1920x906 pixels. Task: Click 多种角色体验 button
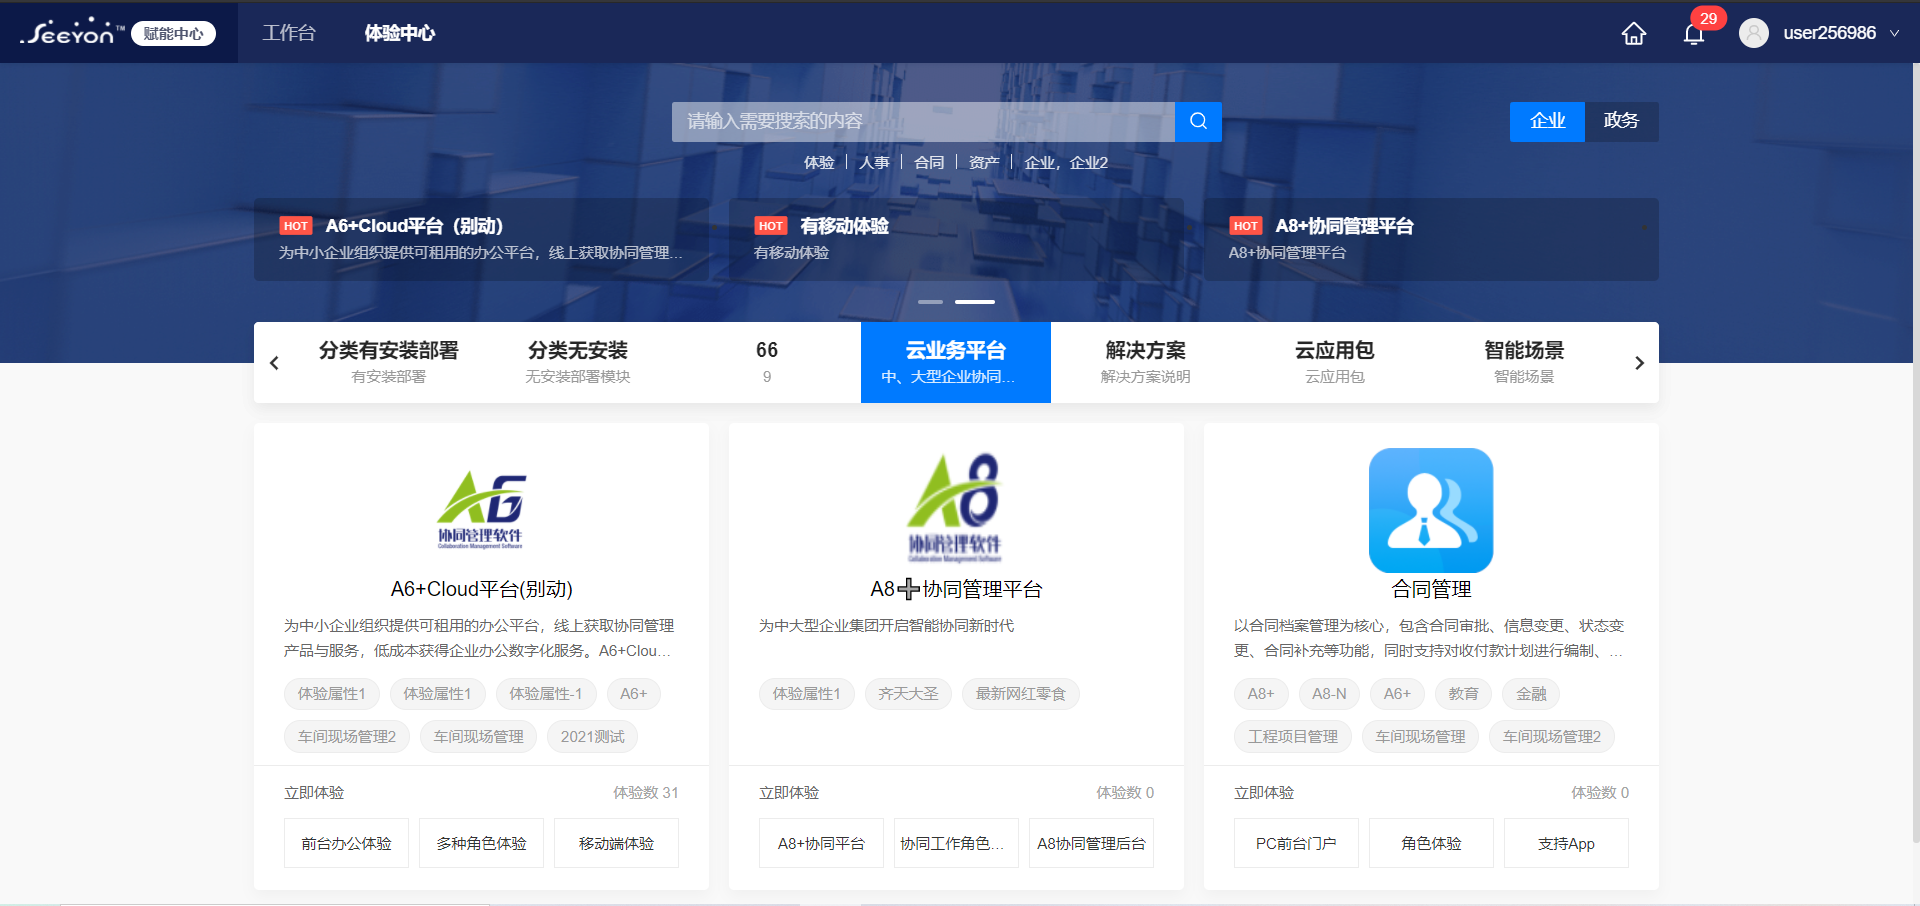click(x=481, y=843)
